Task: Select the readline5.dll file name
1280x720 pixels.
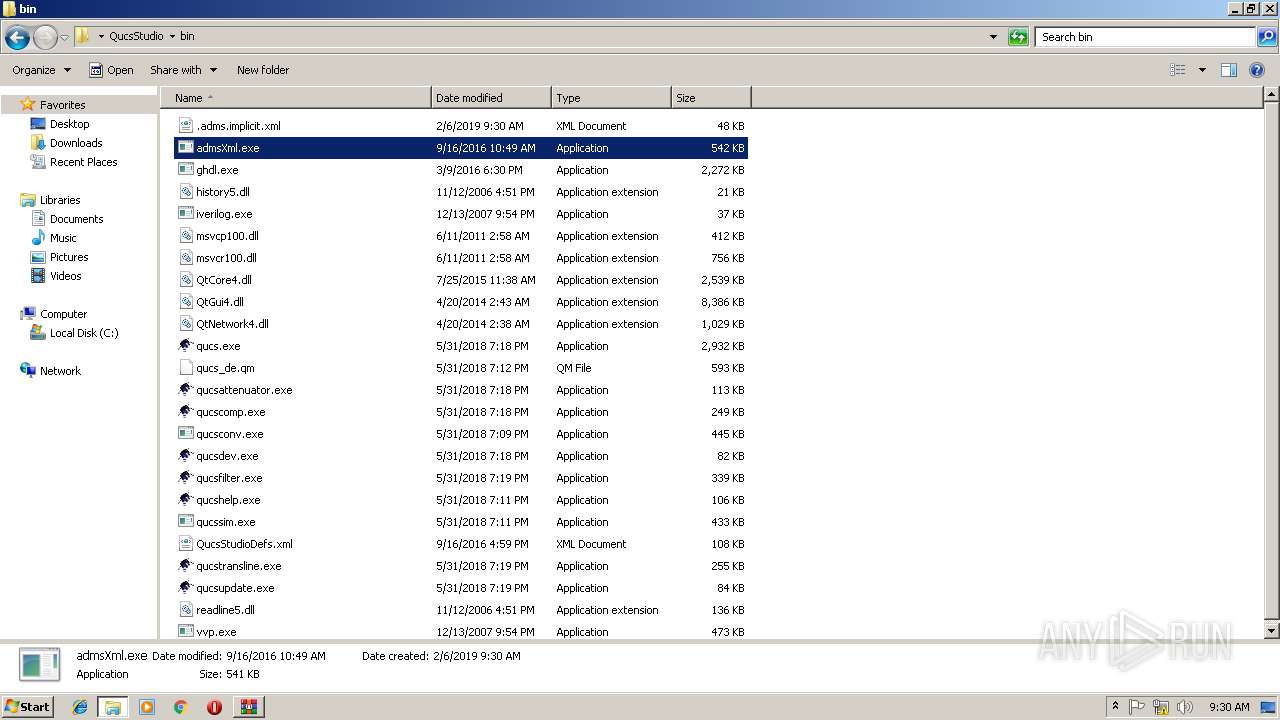Action: (x=225, y=610)
